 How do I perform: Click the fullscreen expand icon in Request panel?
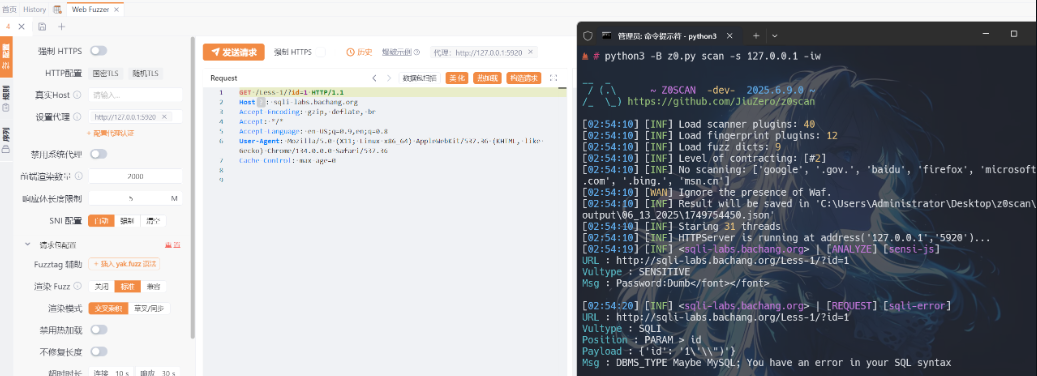(554, 78)
